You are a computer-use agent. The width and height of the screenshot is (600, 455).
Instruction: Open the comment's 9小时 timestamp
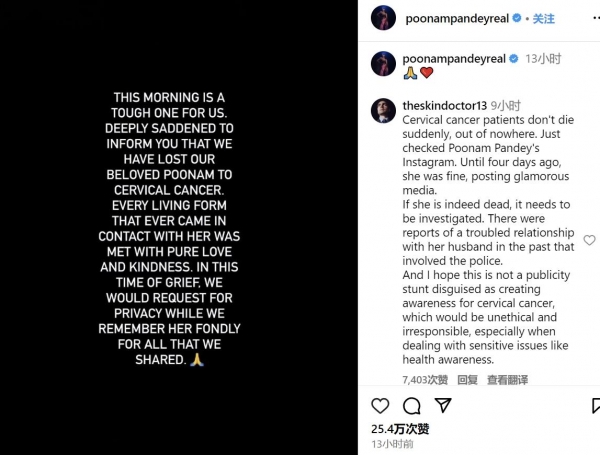(x=507, y=105)
